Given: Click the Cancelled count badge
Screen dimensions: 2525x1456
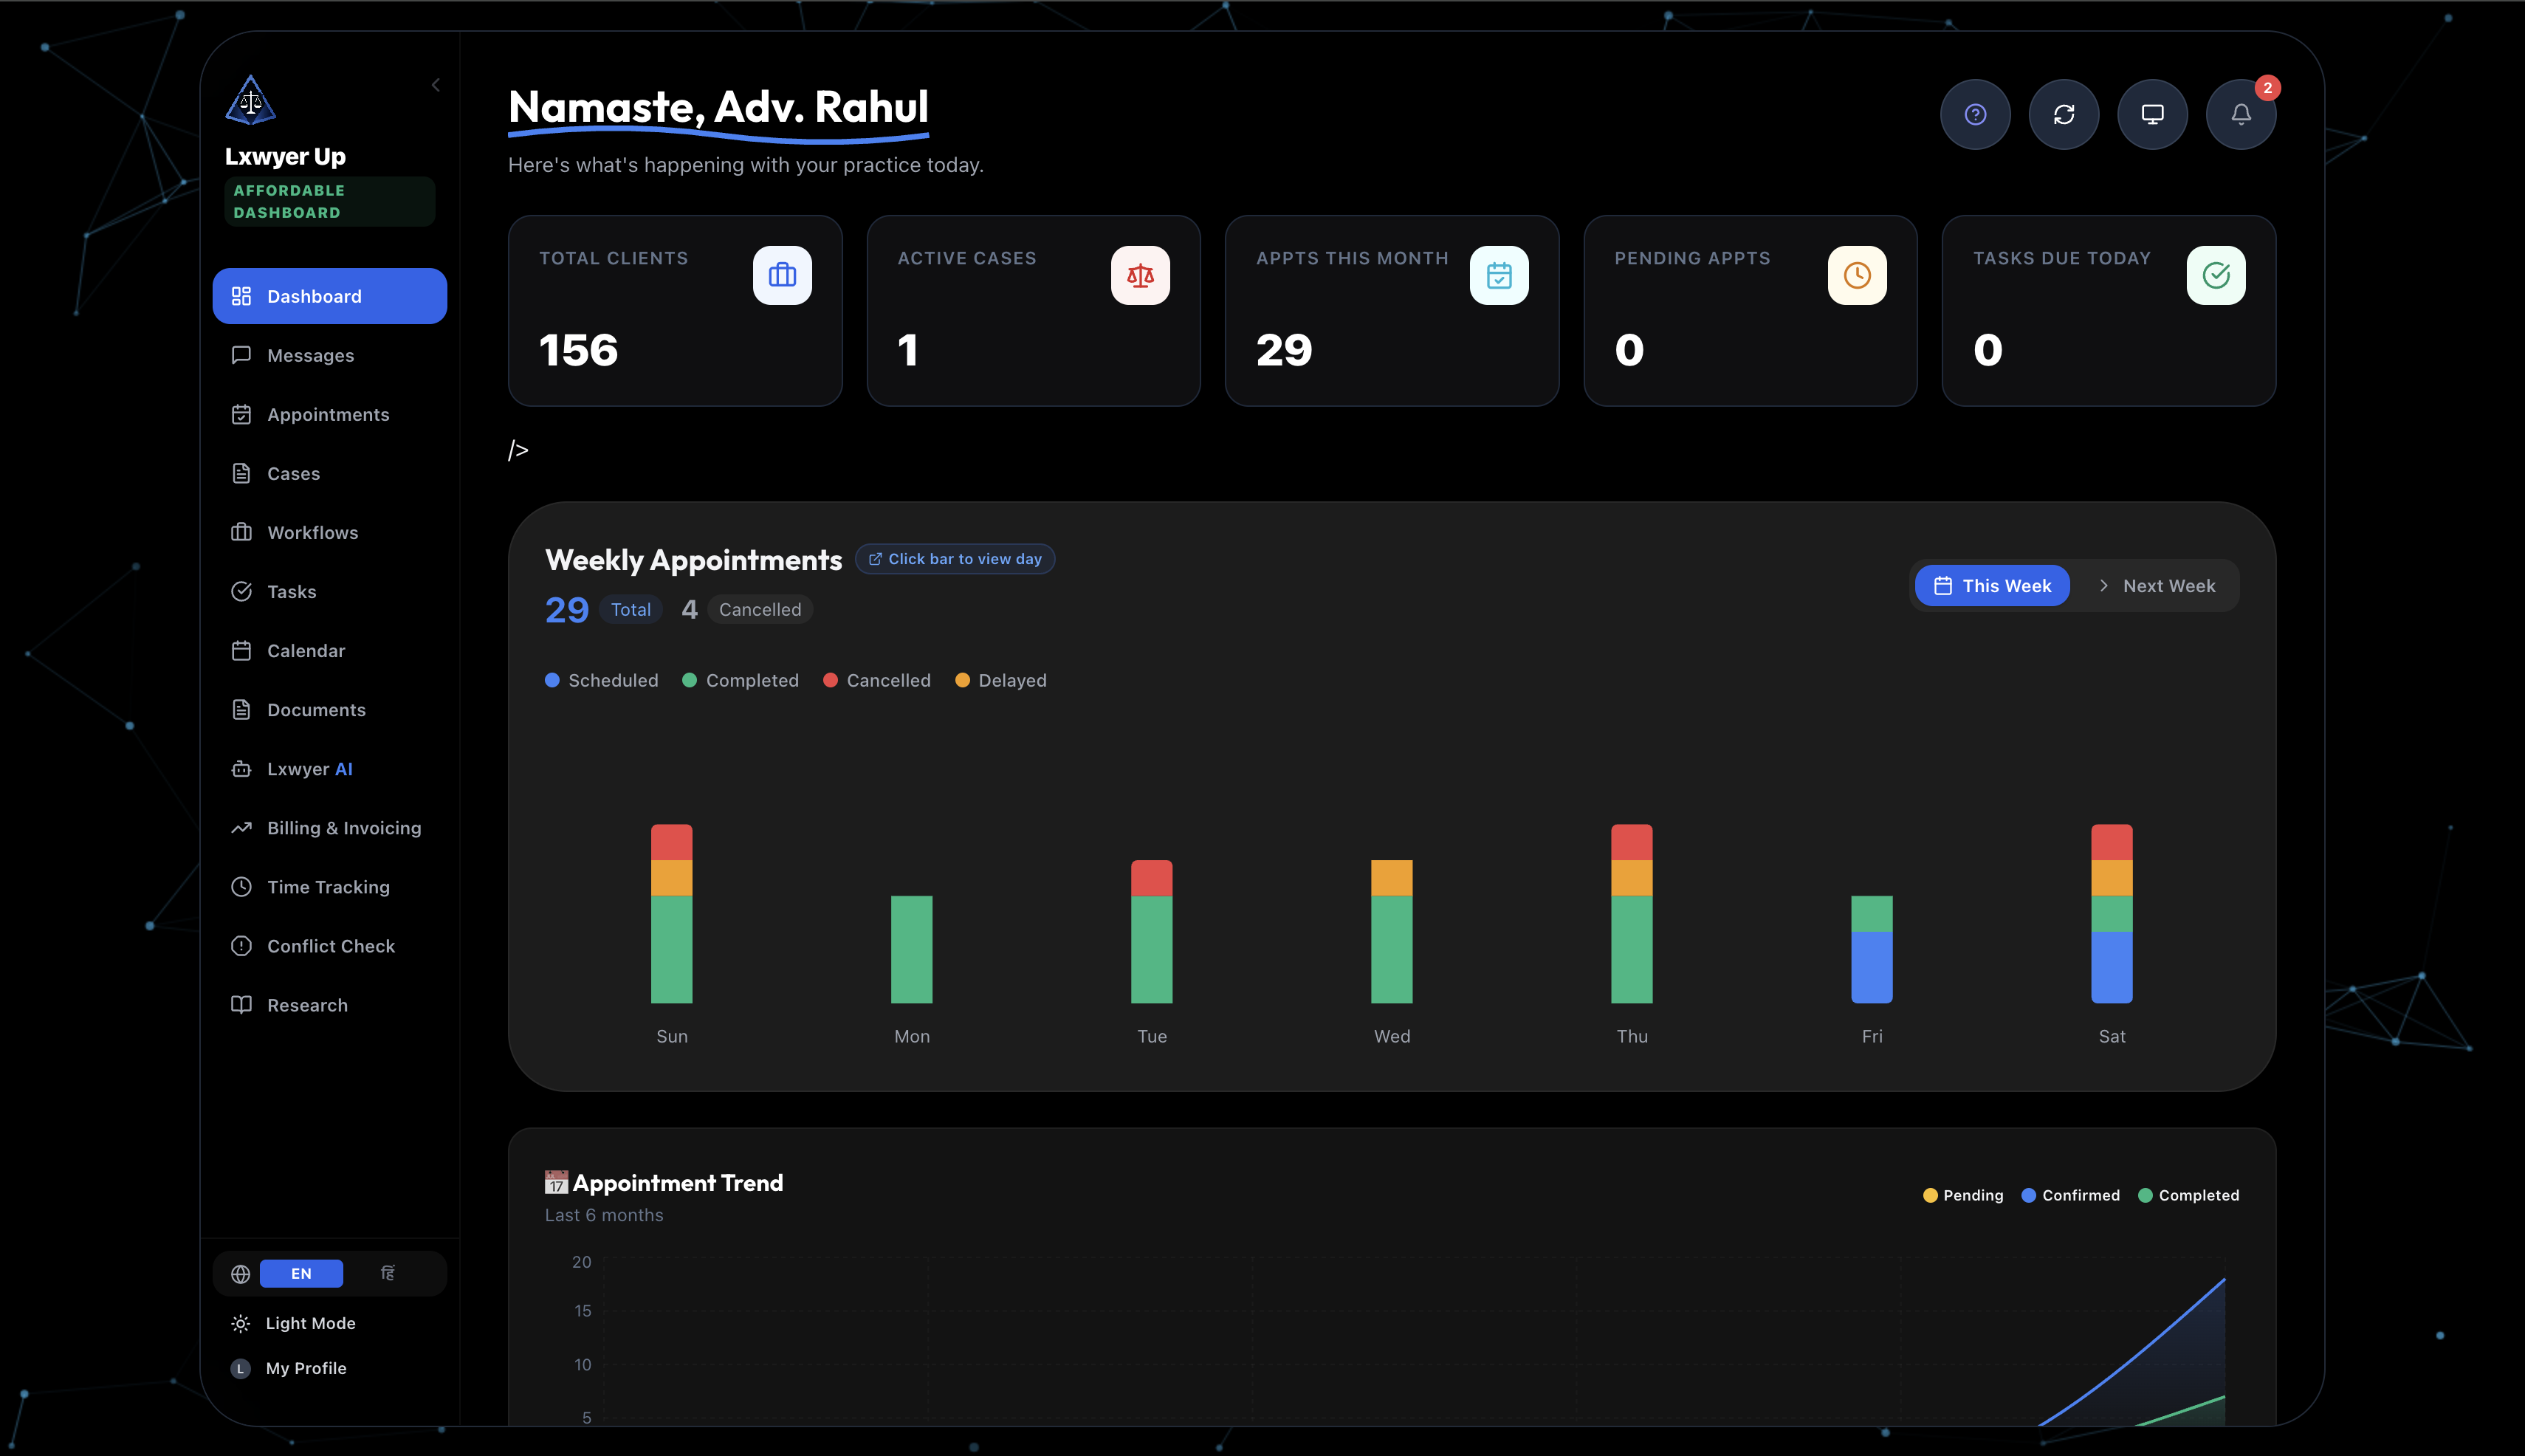Looking at the screenshot, I should (760, 610).
